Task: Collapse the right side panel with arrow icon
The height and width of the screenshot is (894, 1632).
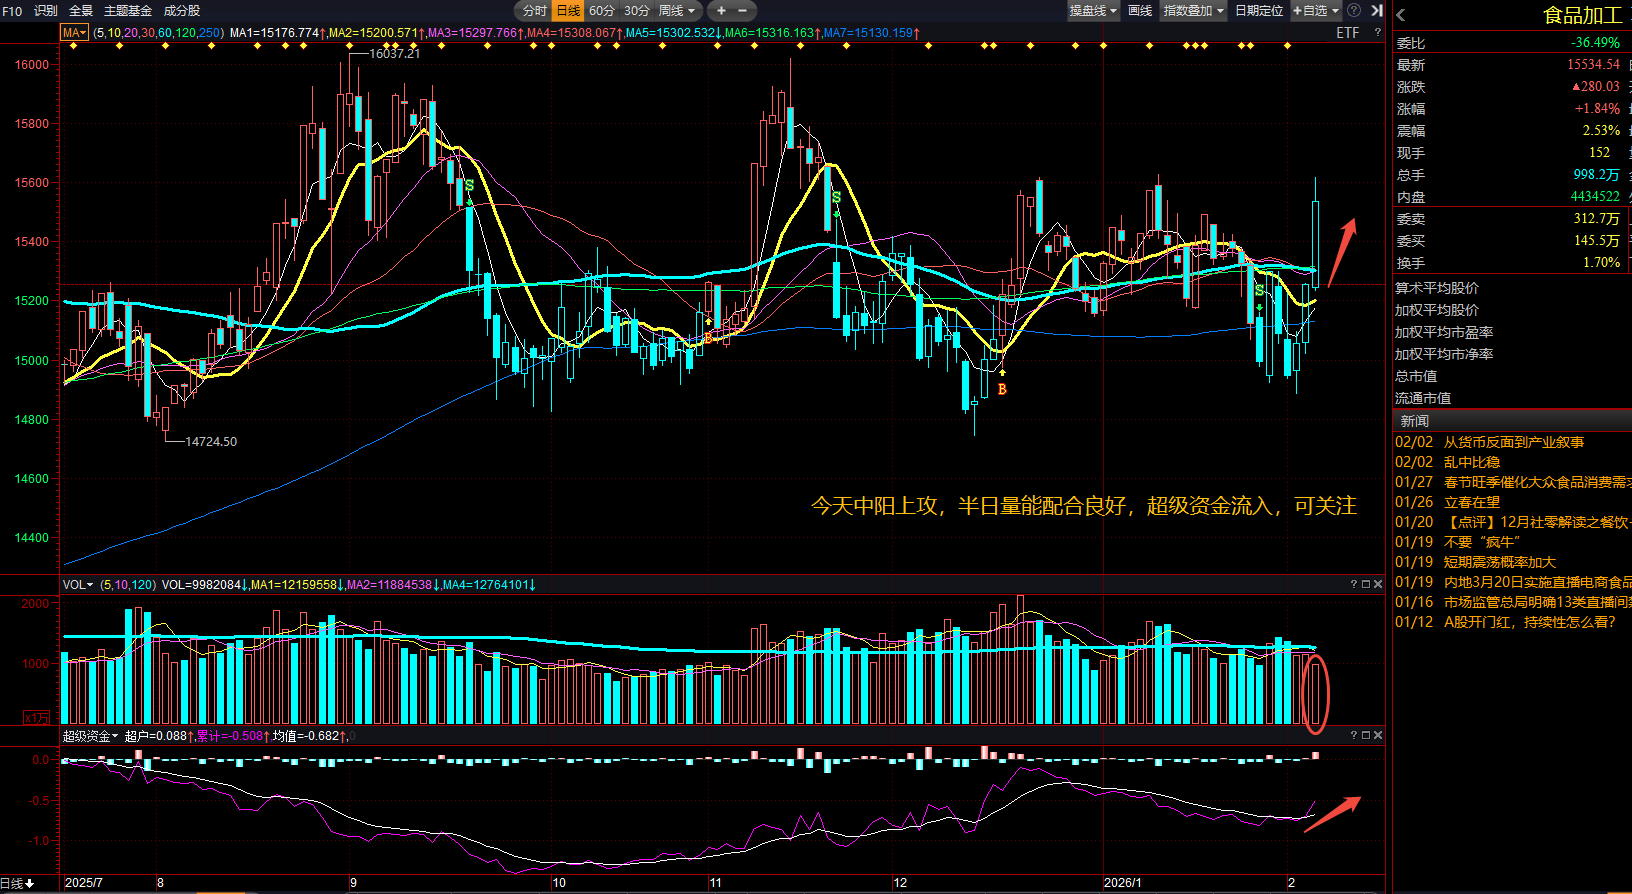Action: point(1377,10)
